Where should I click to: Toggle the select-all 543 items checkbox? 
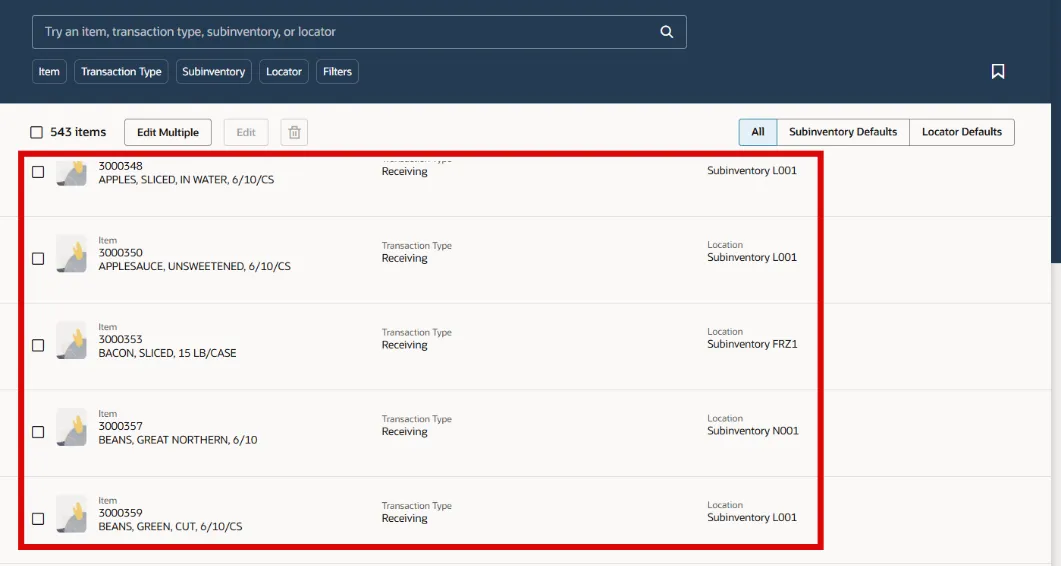(37, 132)
